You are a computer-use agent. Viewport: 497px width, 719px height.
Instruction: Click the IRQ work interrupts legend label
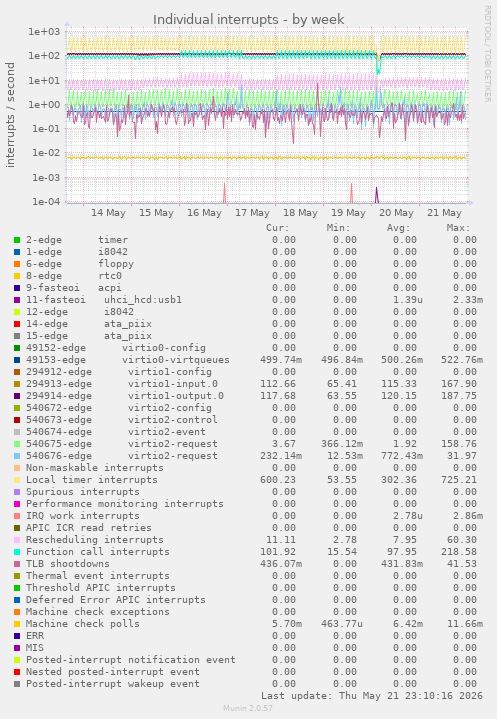(83, 516)
